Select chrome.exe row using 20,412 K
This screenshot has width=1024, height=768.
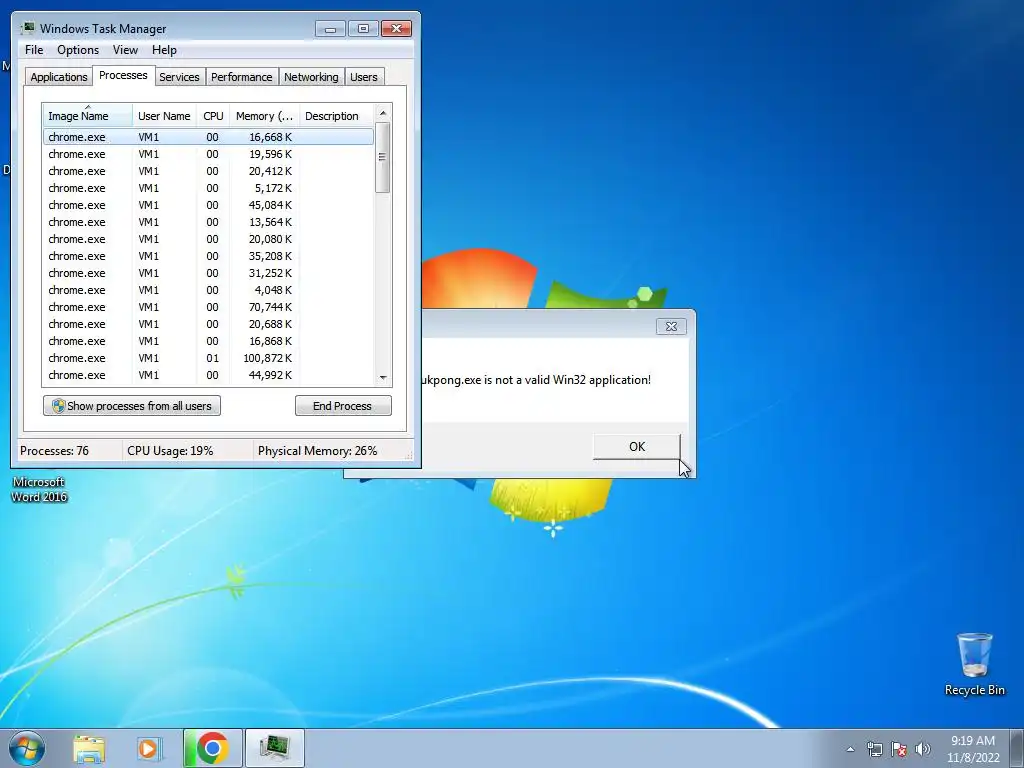point(208,171)
